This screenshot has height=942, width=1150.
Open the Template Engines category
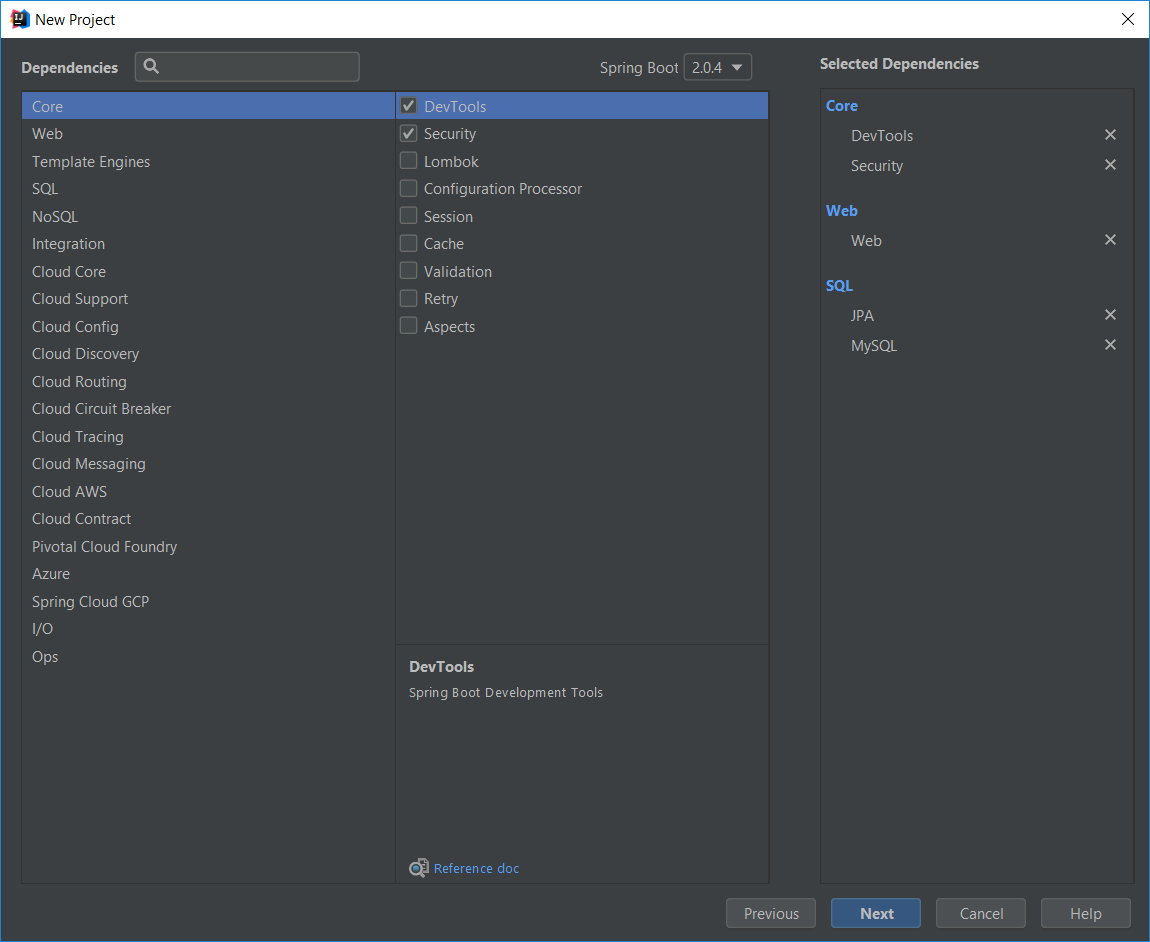pyautogui.click(x=208, y=161)
